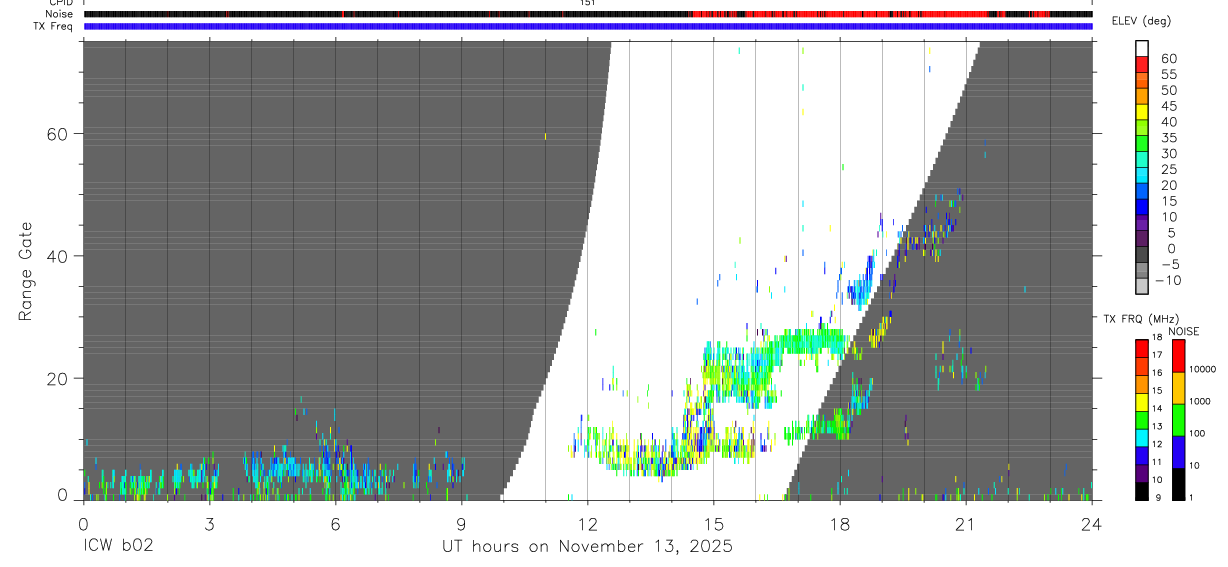Click the 'ICW b02' radar label
This screenshot has width=1228, height=567.
click(x=118, y=547)
